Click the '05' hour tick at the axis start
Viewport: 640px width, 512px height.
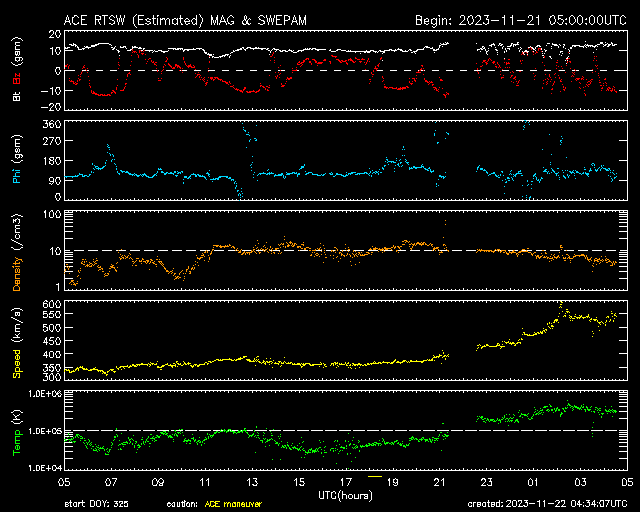[64, 482]
